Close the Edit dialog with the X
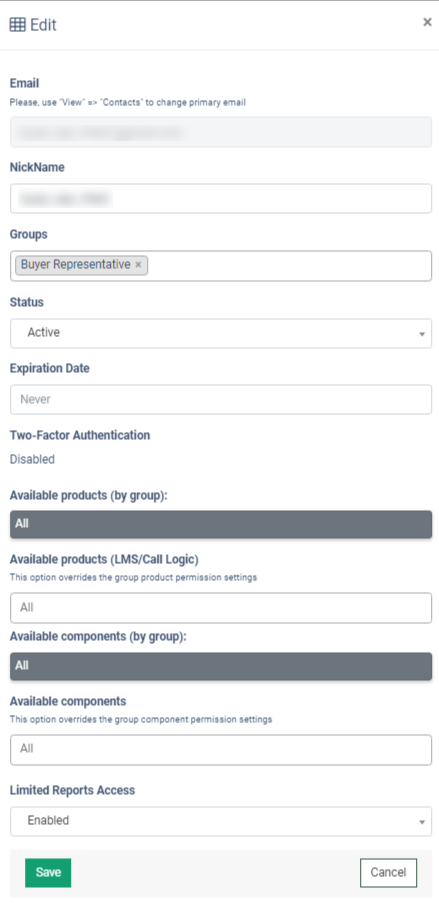 pyautogui.click(x=427, y=23)
